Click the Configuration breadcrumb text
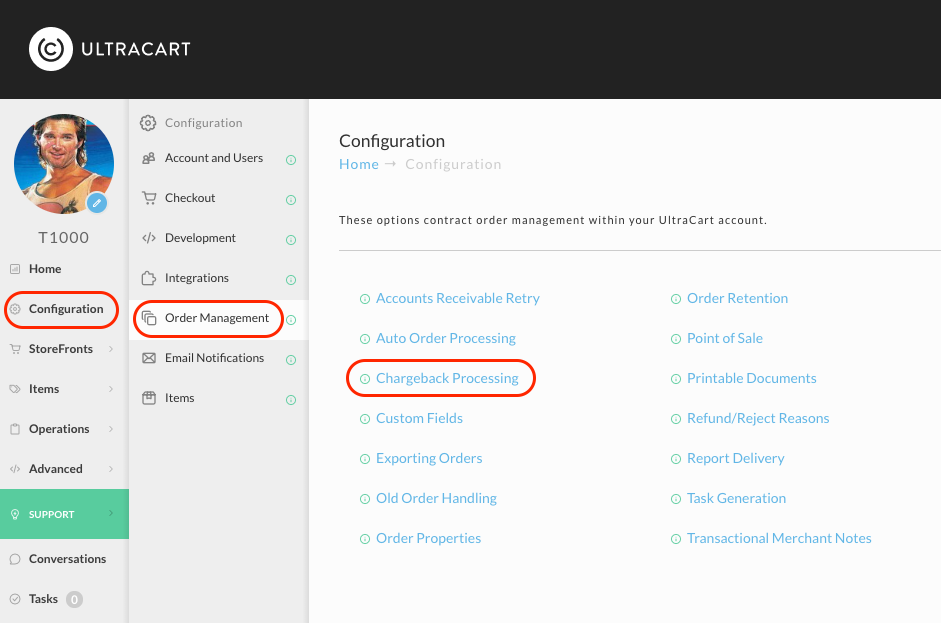 [x=453, y=164]
